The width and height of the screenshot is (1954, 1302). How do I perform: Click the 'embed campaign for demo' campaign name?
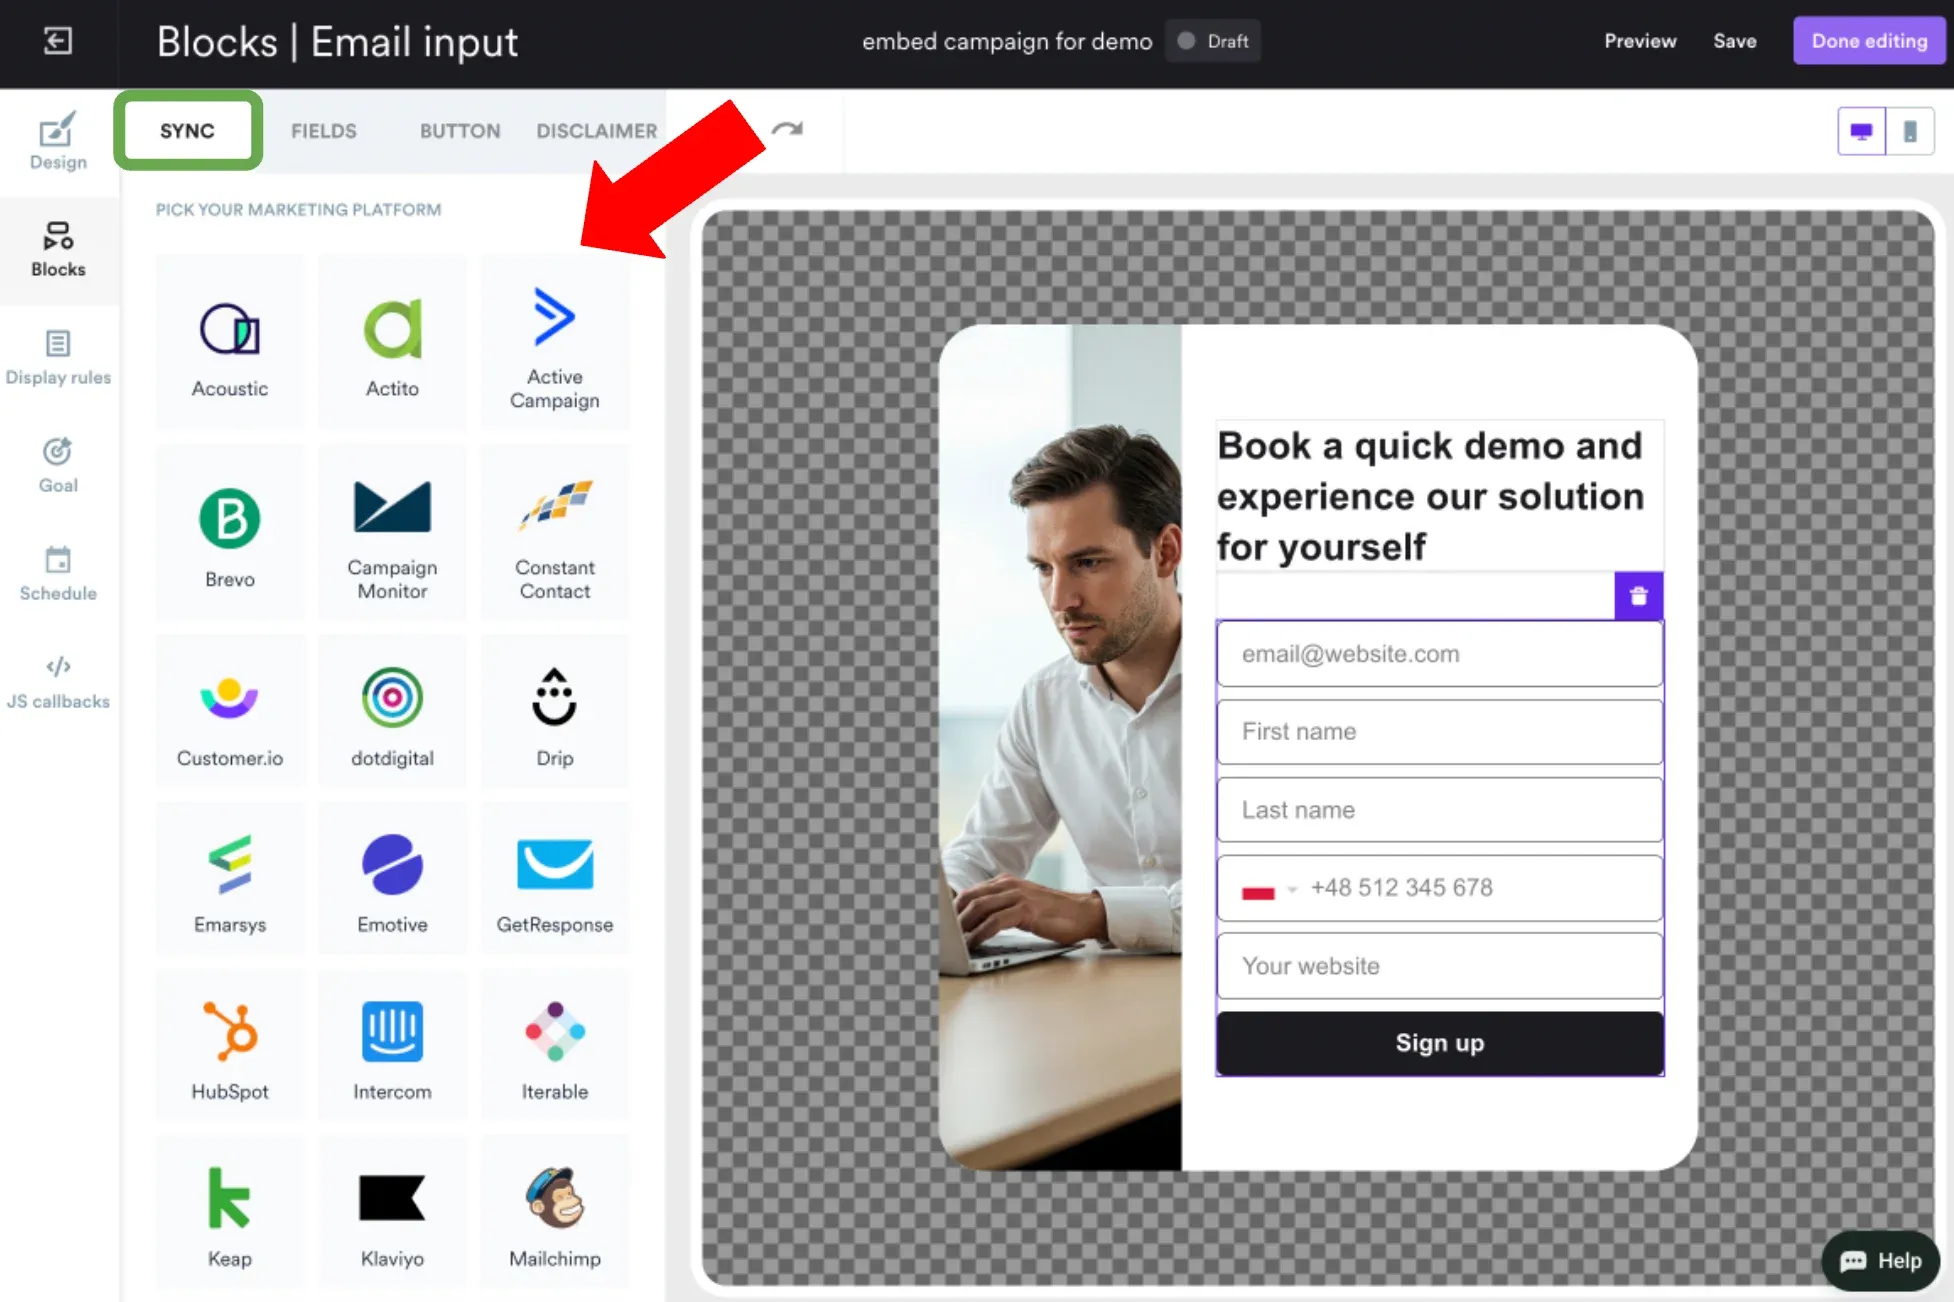pos(1007,41)
